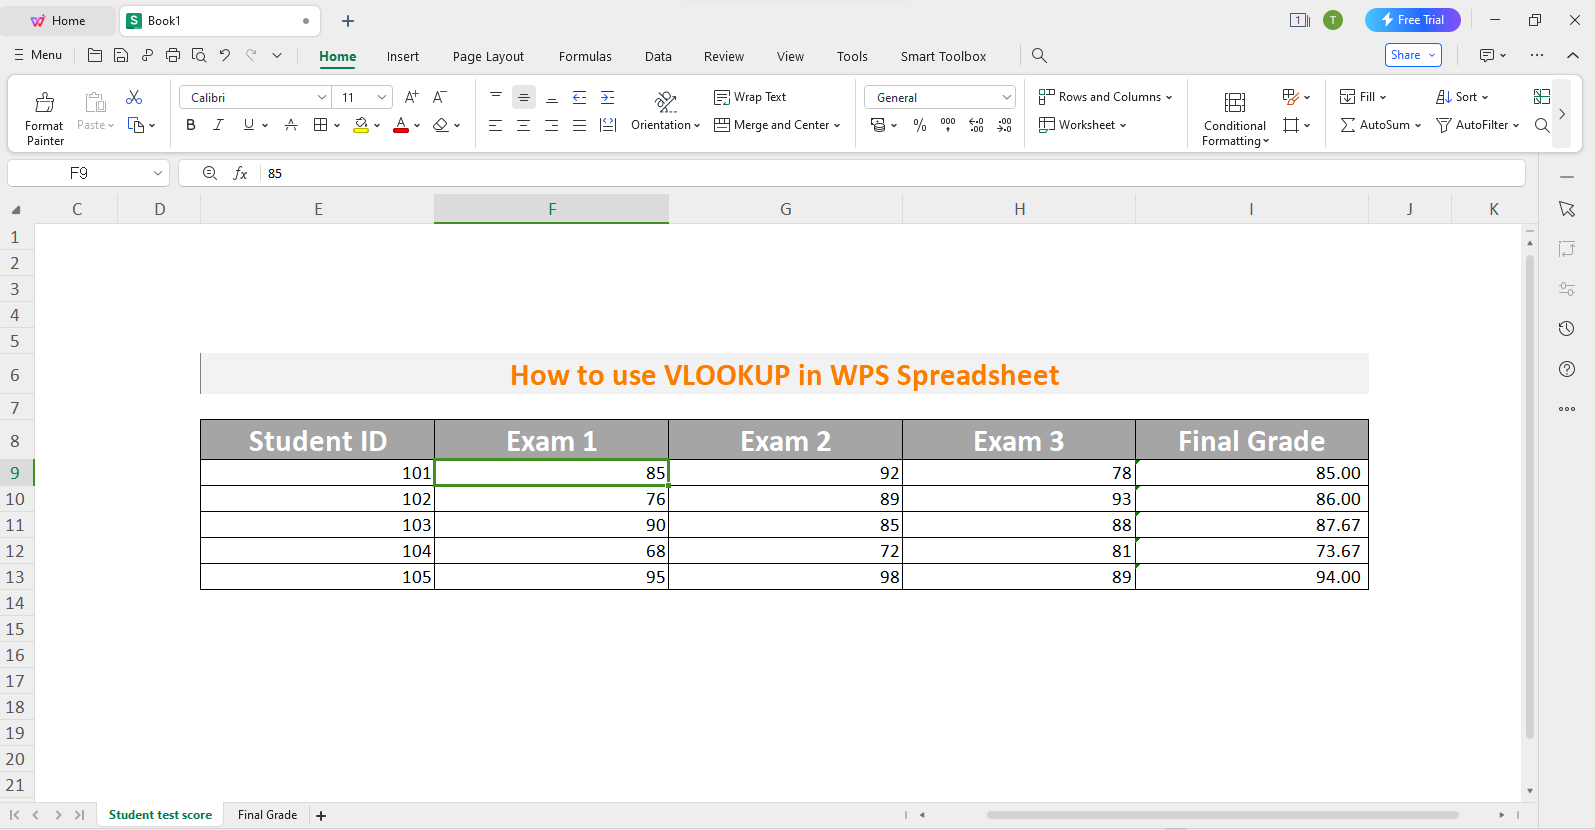Apply red font color
The height and width of the screenshot is (830, 1595).
click(x=401, y=125)
